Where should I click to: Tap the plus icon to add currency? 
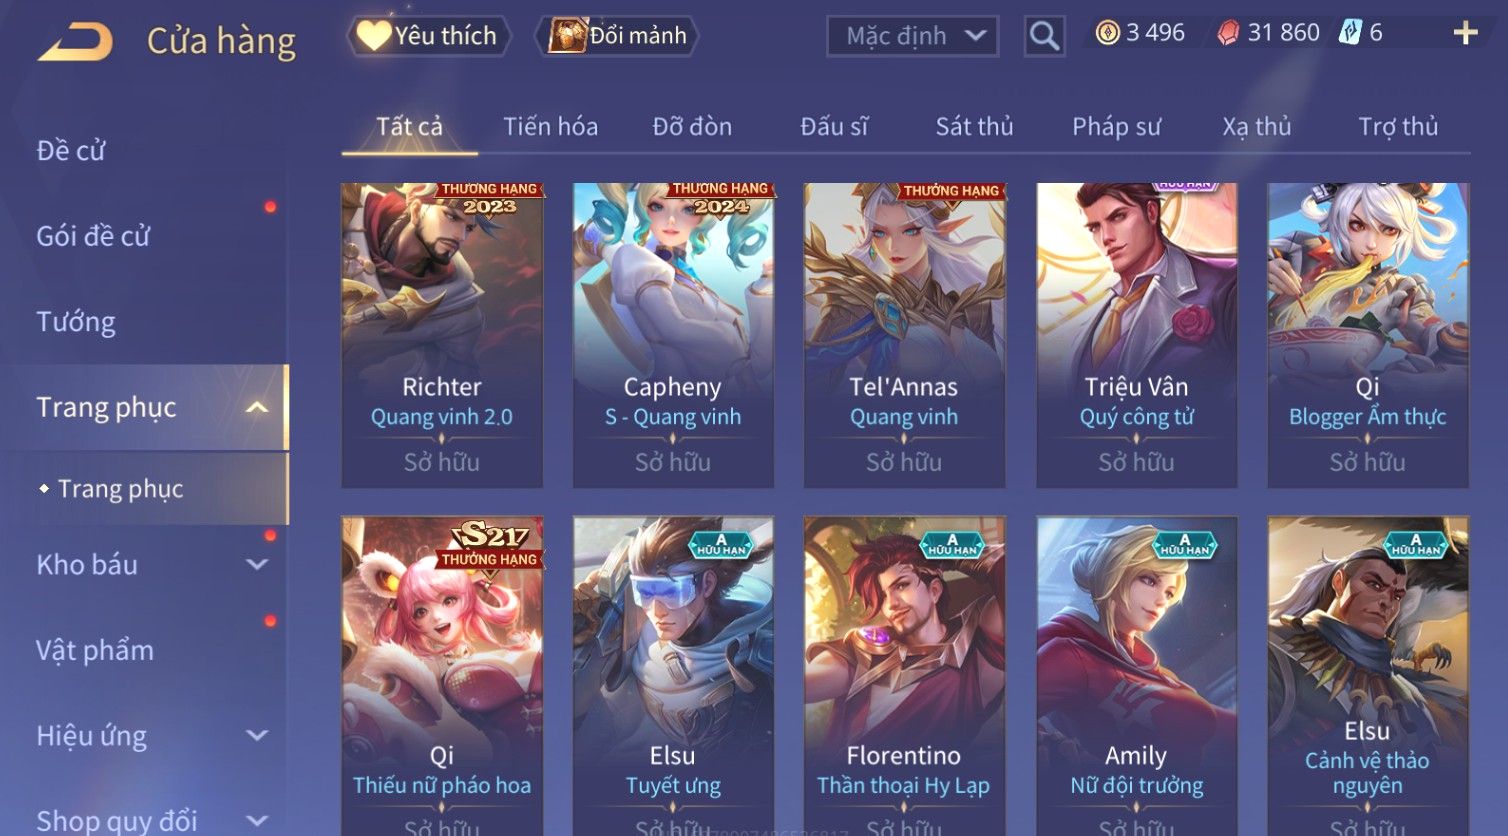[1465, 33]
